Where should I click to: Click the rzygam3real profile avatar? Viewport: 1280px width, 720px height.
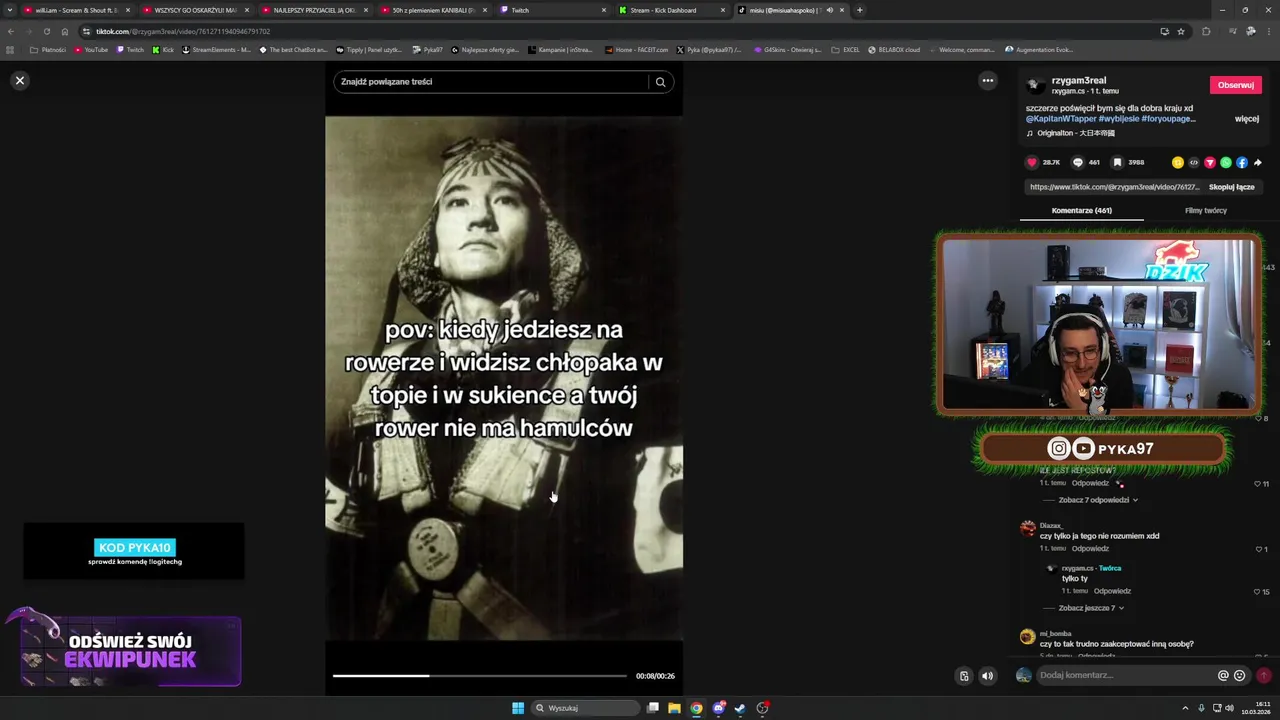(1036, 85)
